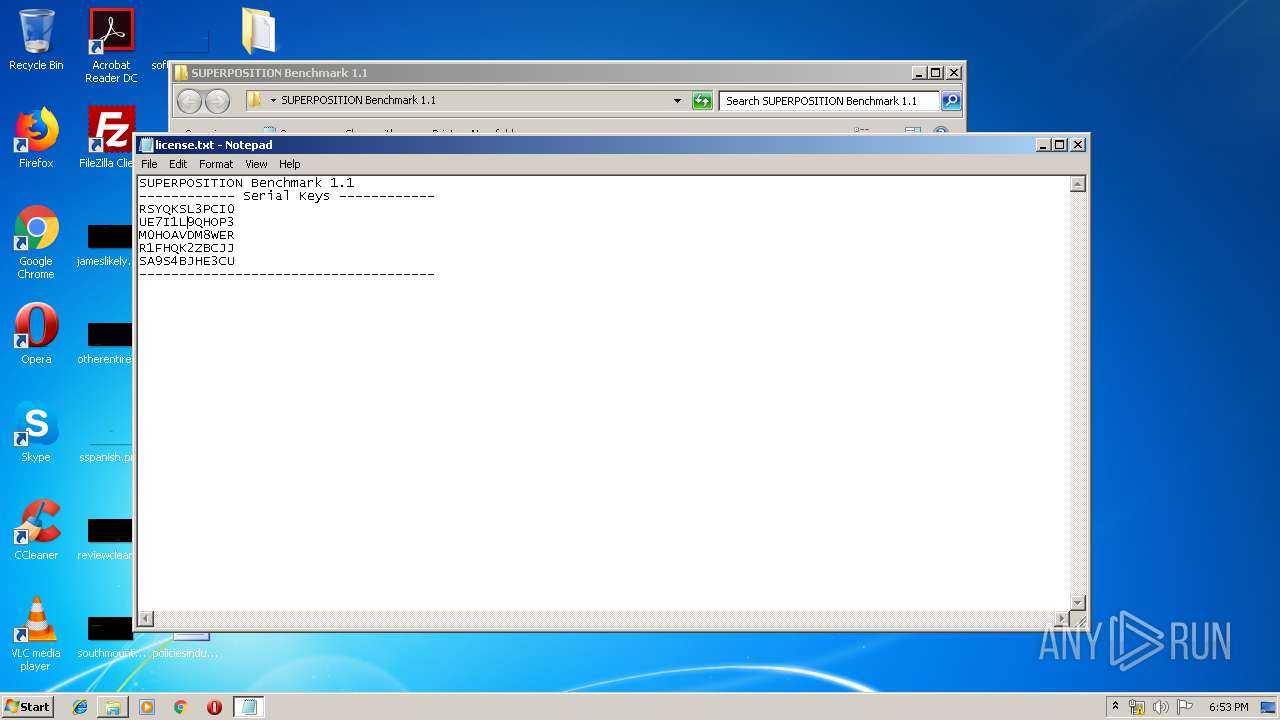1280x720 pixels.
Task: Launch Internet Explorer from the taskbar
Action: pyautogui.click(x=80, y=707)
